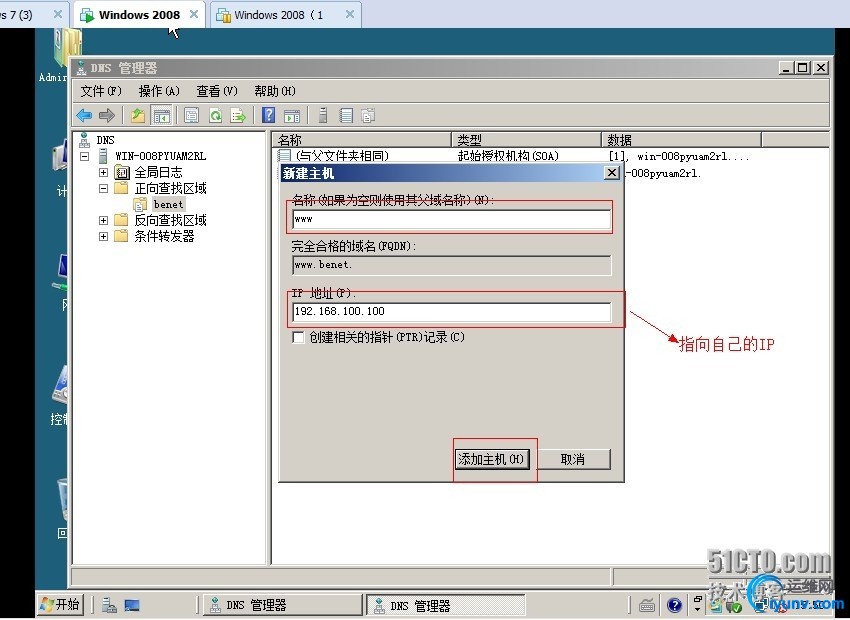The width and height of the screenshot is (850, 620).
Task: Click the FQDN field www.benet.
Action: (x=451, y=265)
